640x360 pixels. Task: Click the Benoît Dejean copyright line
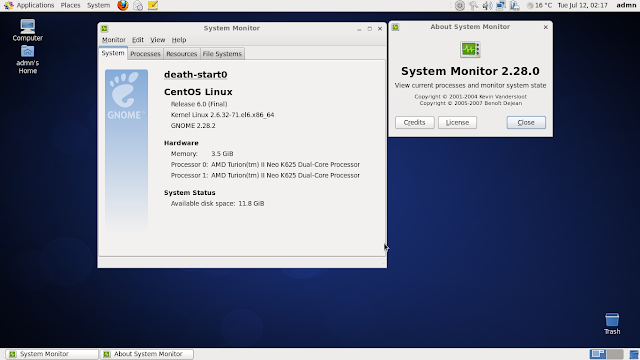tap(470, 103)
